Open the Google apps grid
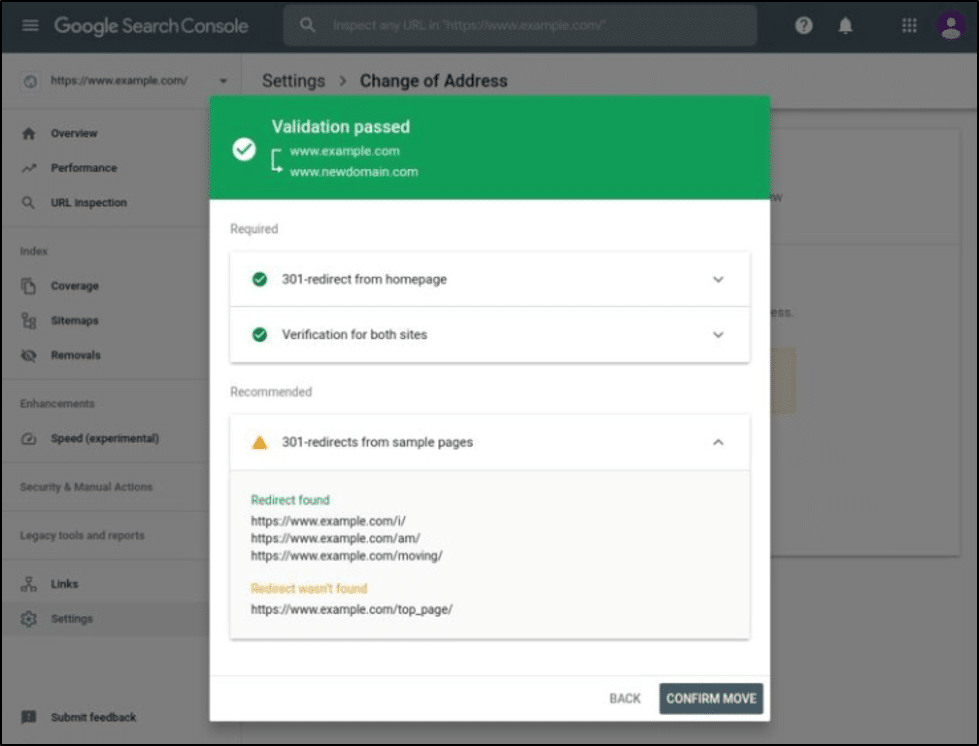The width and height of the screenshot is (979, 746). click(909, 26)
